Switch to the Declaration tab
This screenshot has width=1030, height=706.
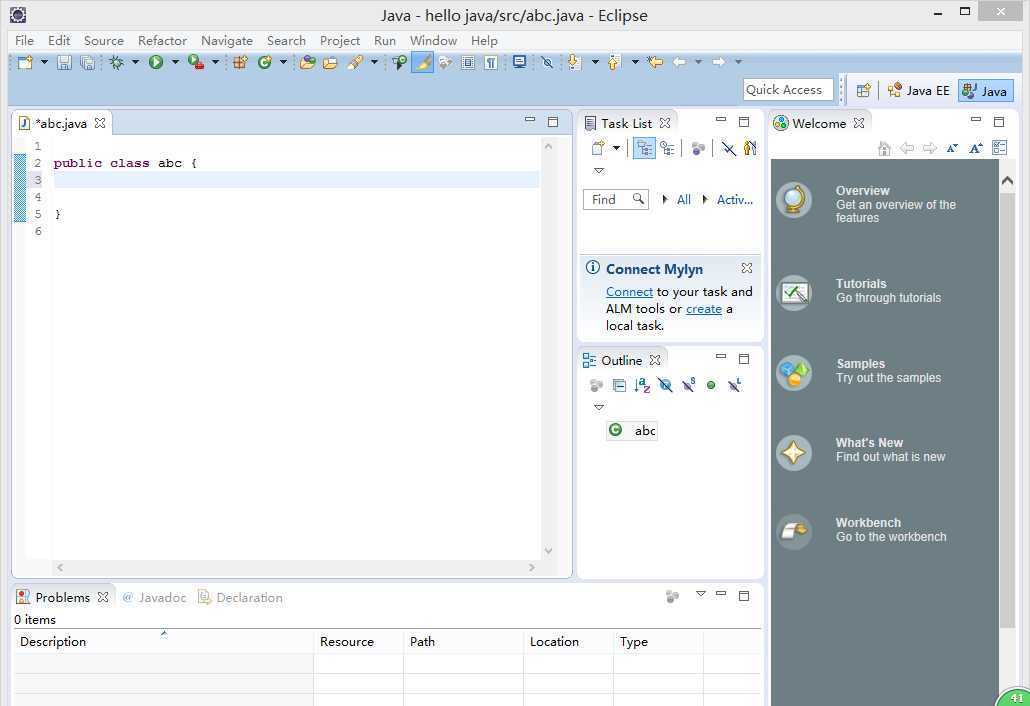coord(241,598)
